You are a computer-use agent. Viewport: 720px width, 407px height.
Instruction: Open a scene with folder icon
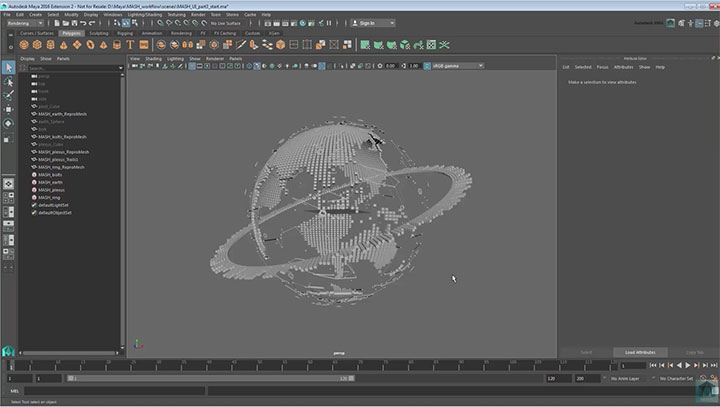pyautogui.click(x=66, y=23)
